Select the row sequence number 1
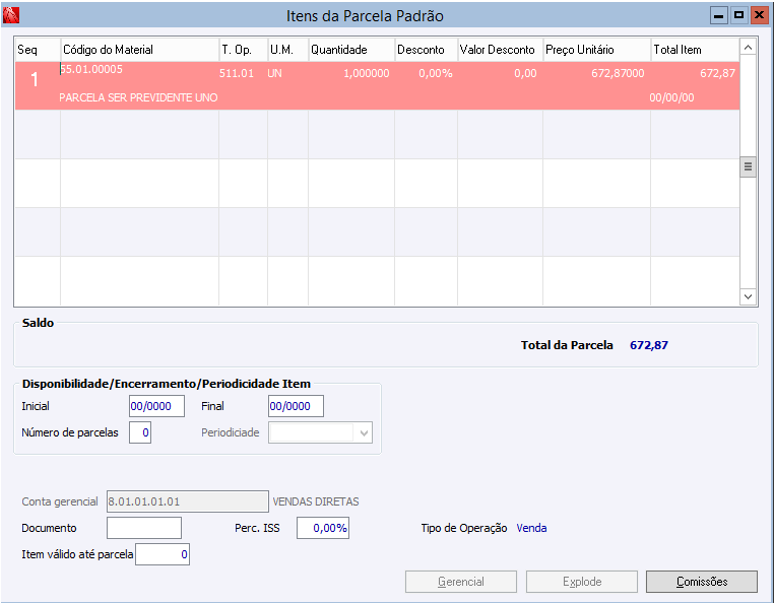 (x=35, y=80)
